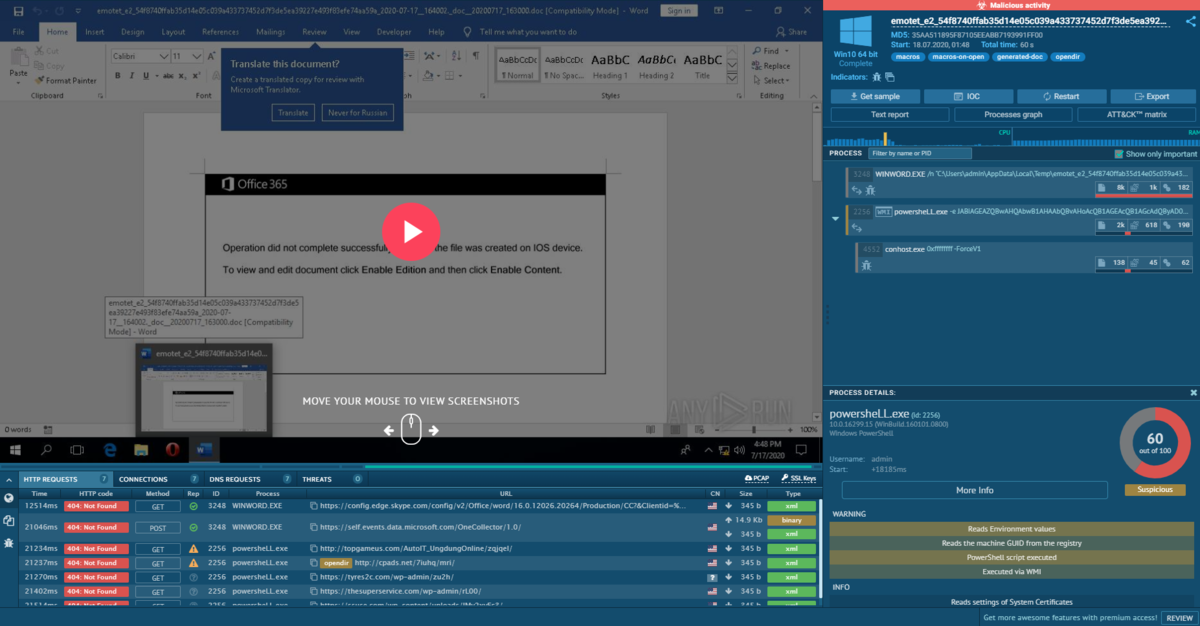Click the WINWORD.EXE bug indicator icon

pyautogui.click(x=871, y=189)
